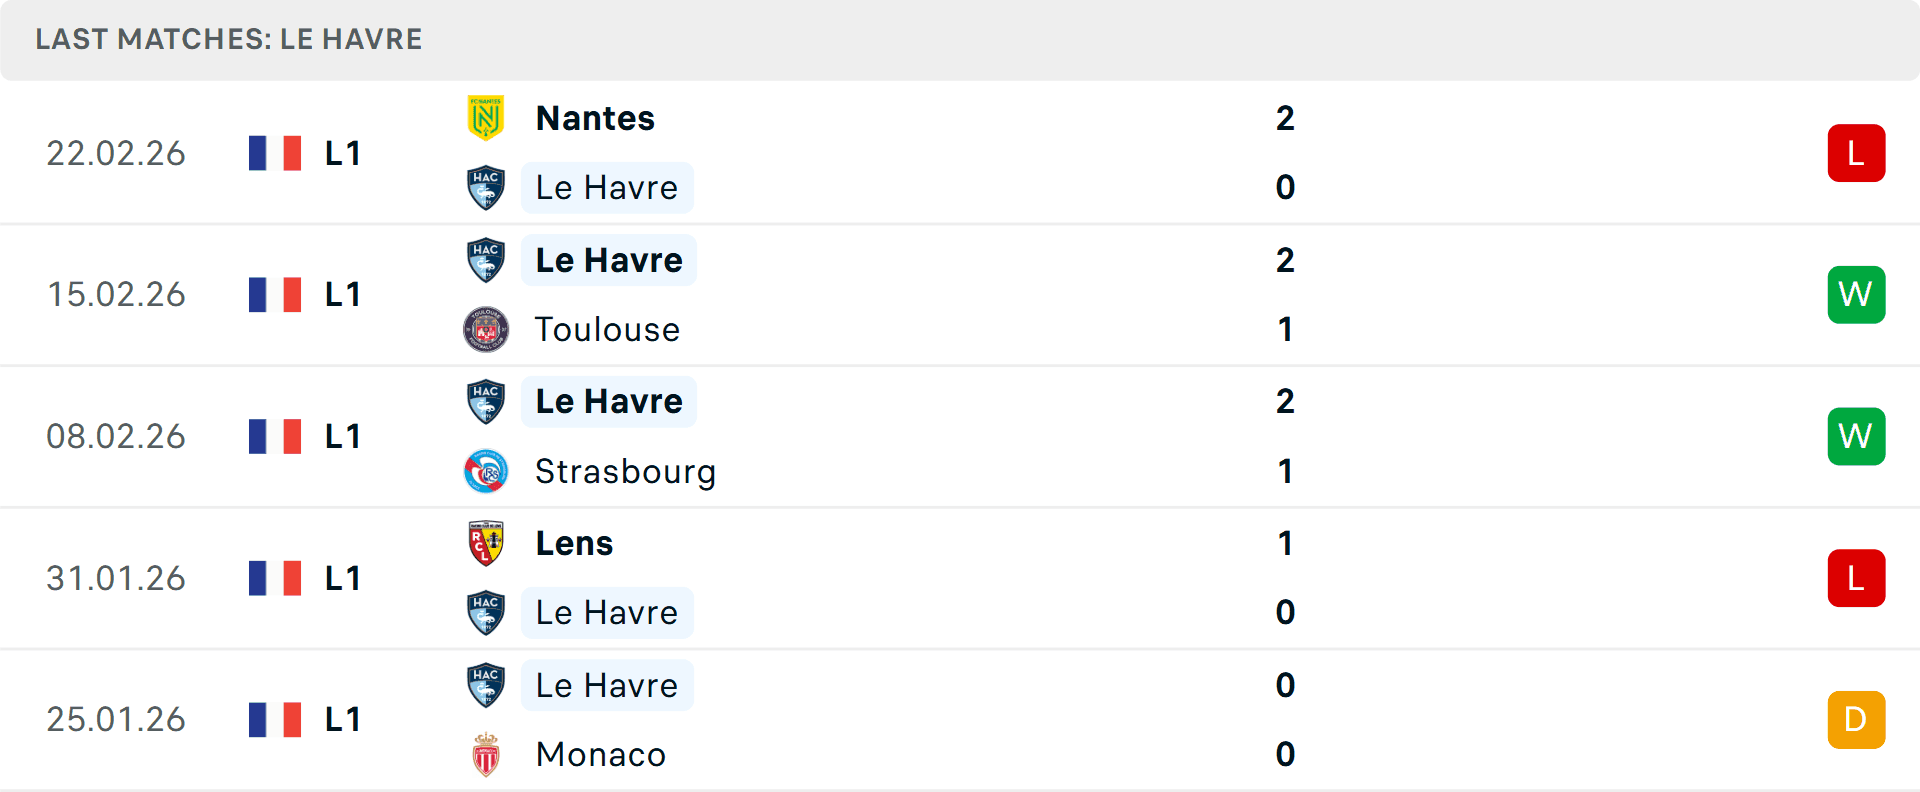Toggle the red L badge for the Nantes match
The width and height of the screenshot is (1920, 792).
coord(1856,152)
